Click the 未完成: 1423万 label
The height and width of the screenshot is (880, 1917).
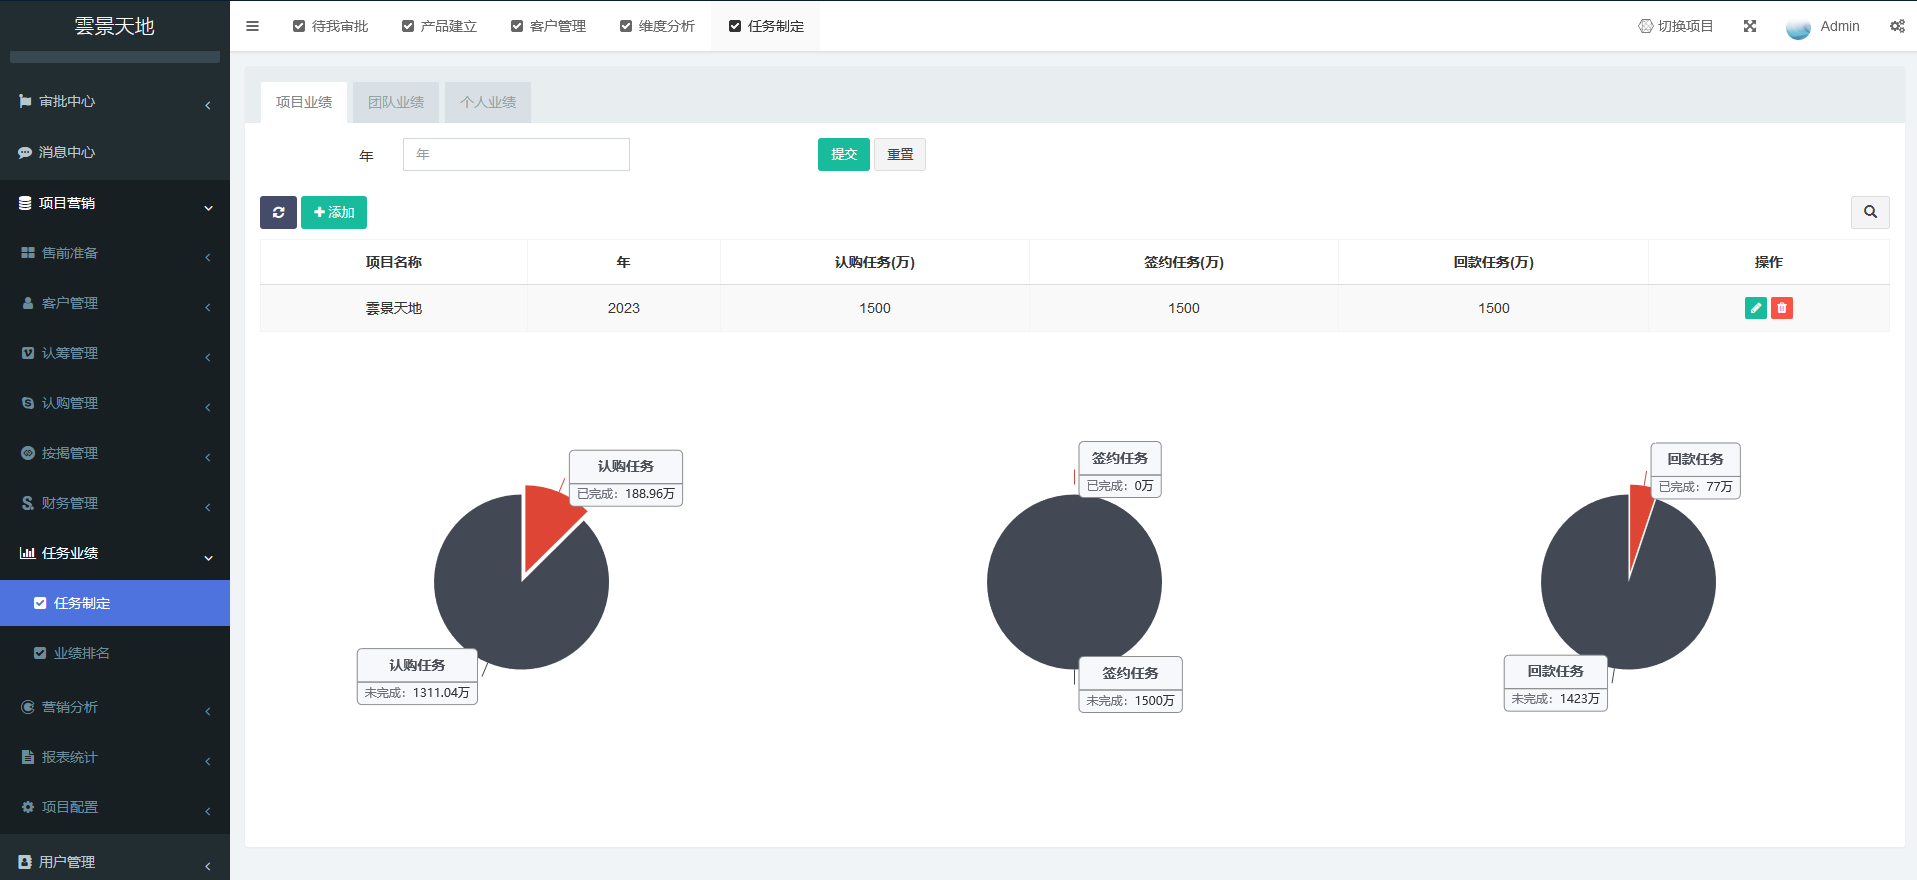1556,699
